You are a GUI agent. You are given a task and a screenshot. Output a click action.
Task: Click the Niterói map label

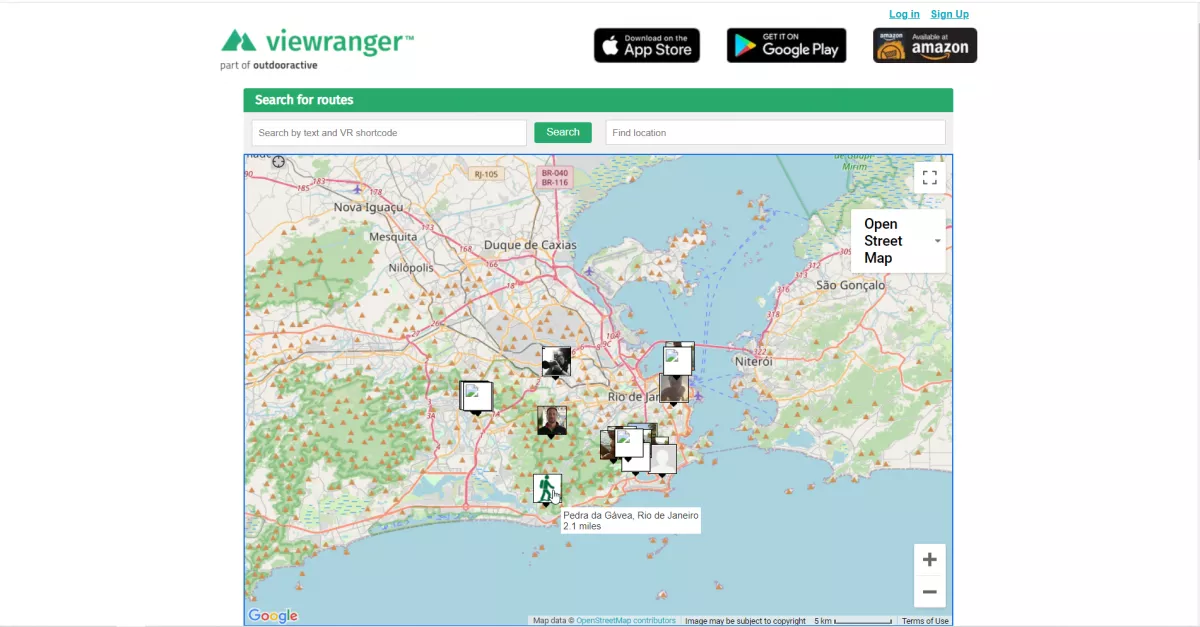(755, 360)
